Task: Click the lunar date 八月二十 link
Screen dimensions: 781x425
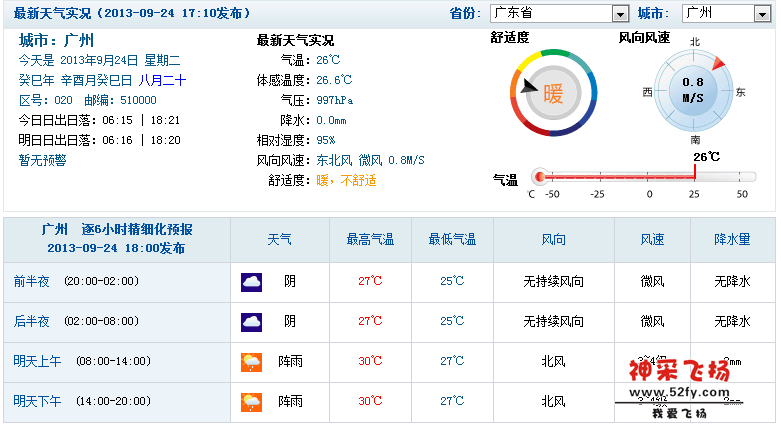Action: (x=162, y=80)
